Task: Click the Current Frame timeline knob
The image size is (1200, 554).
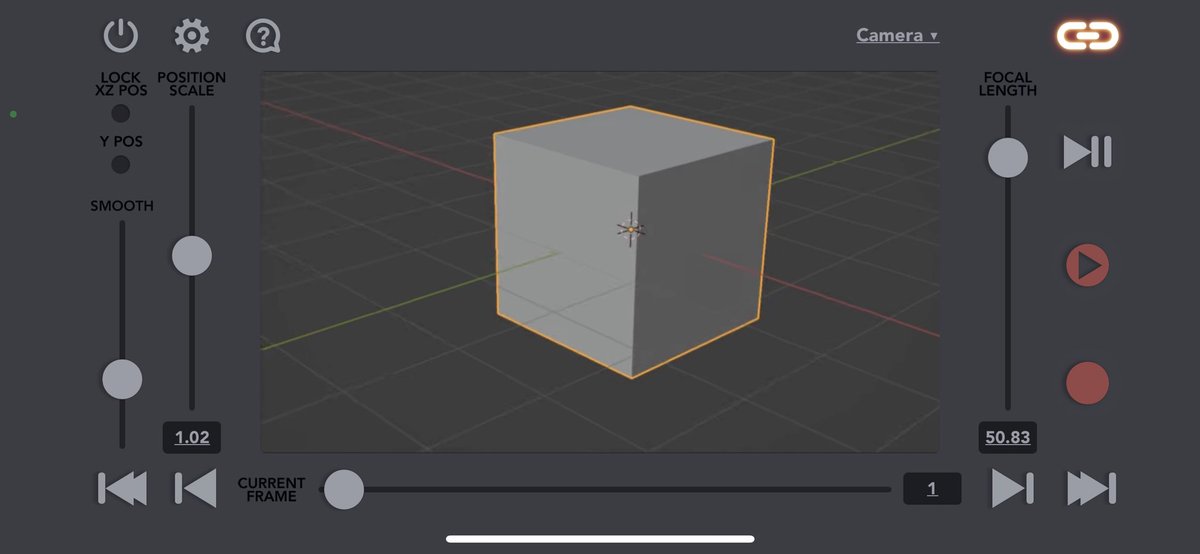Action: (x=344, y=489)
